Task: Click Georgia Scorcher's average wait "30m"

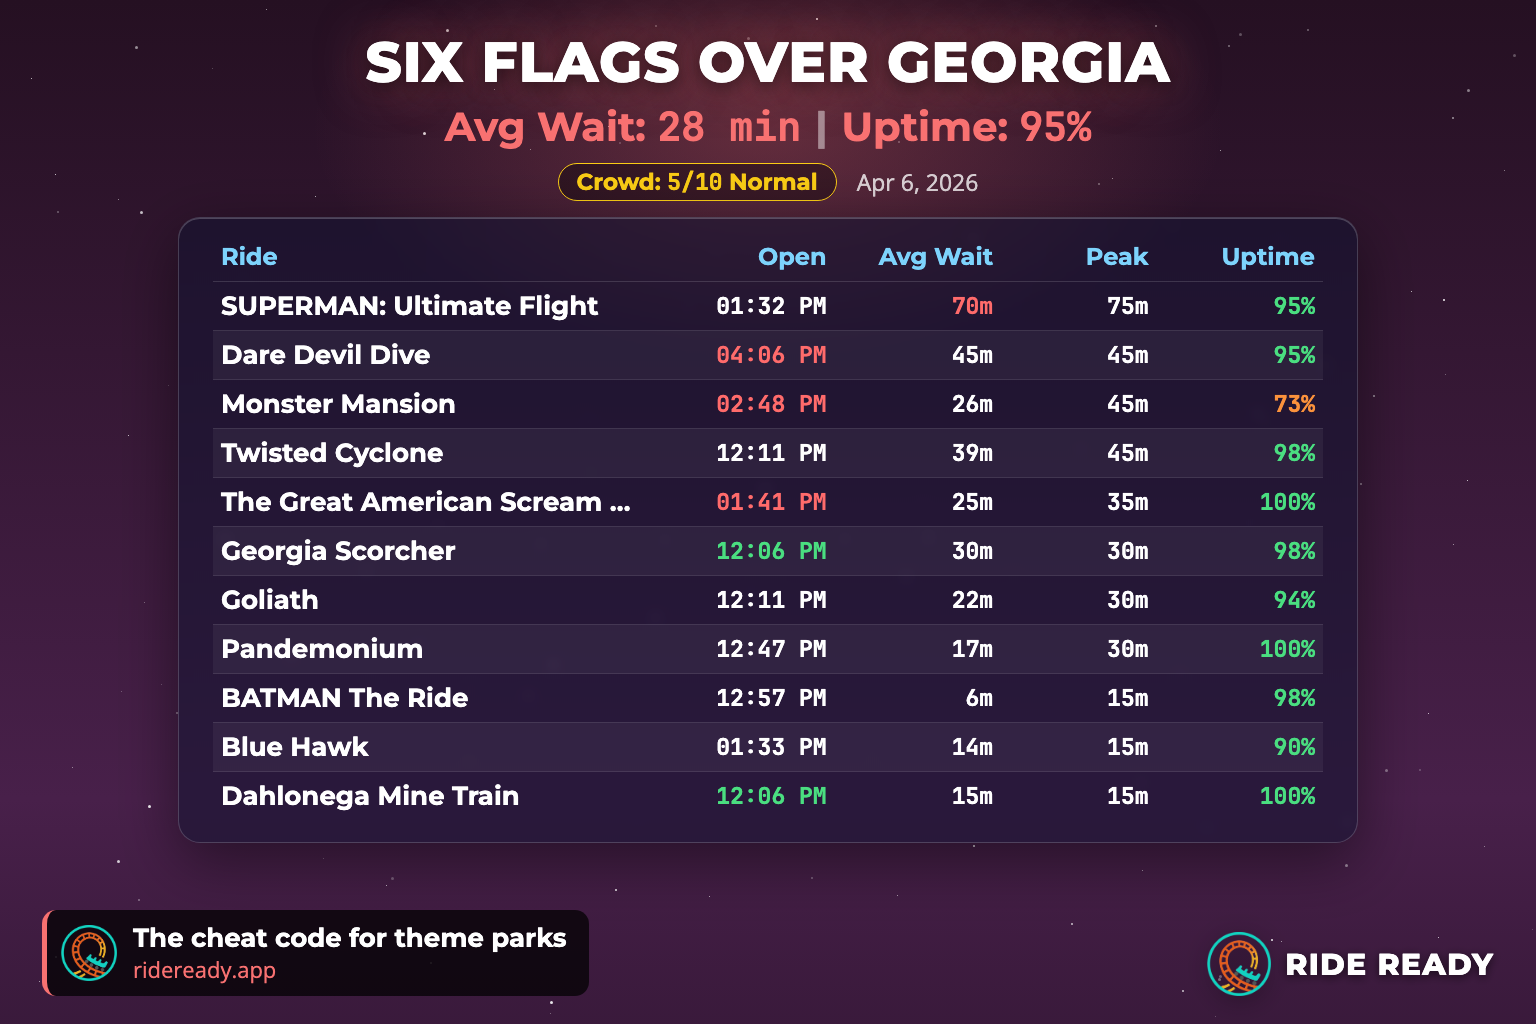Action: (972, 551)
